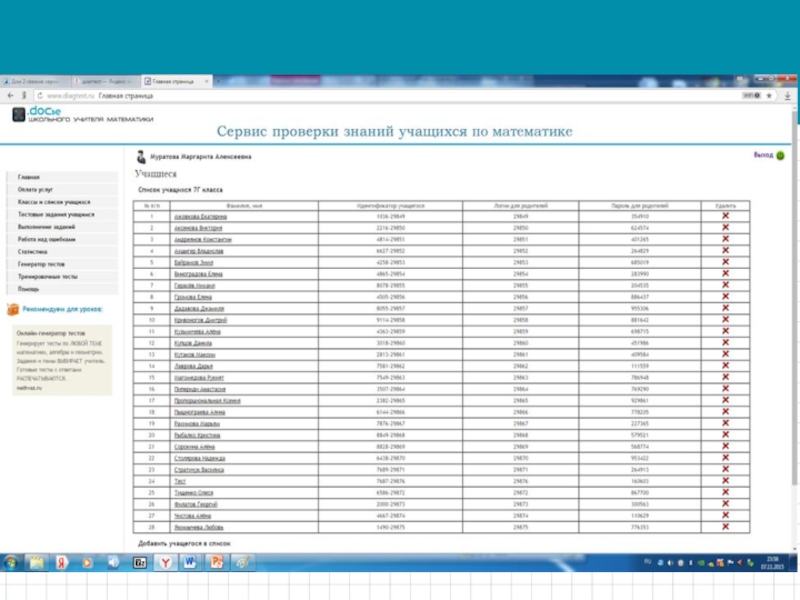This screenshot has height=600, width=800.
Task: Reload page with browser refresh icon
Action: (x=40, y=95)
